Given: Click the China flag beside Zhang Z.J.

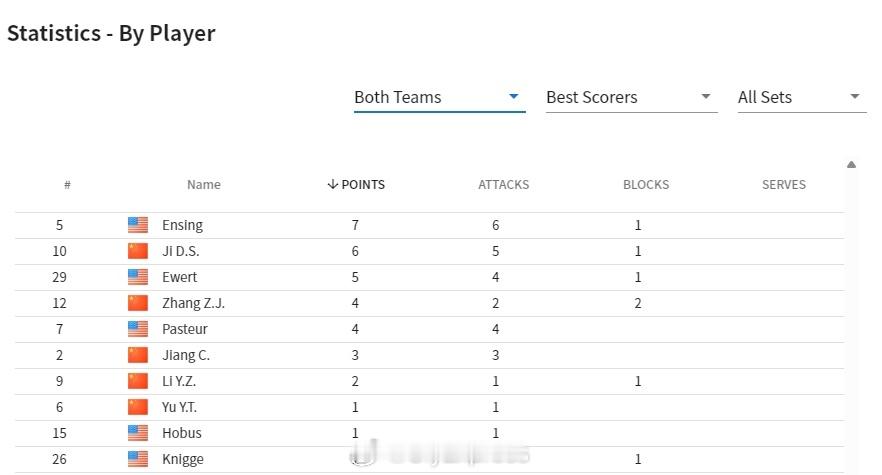Looking at the screenshot, I should click(138, 303).
